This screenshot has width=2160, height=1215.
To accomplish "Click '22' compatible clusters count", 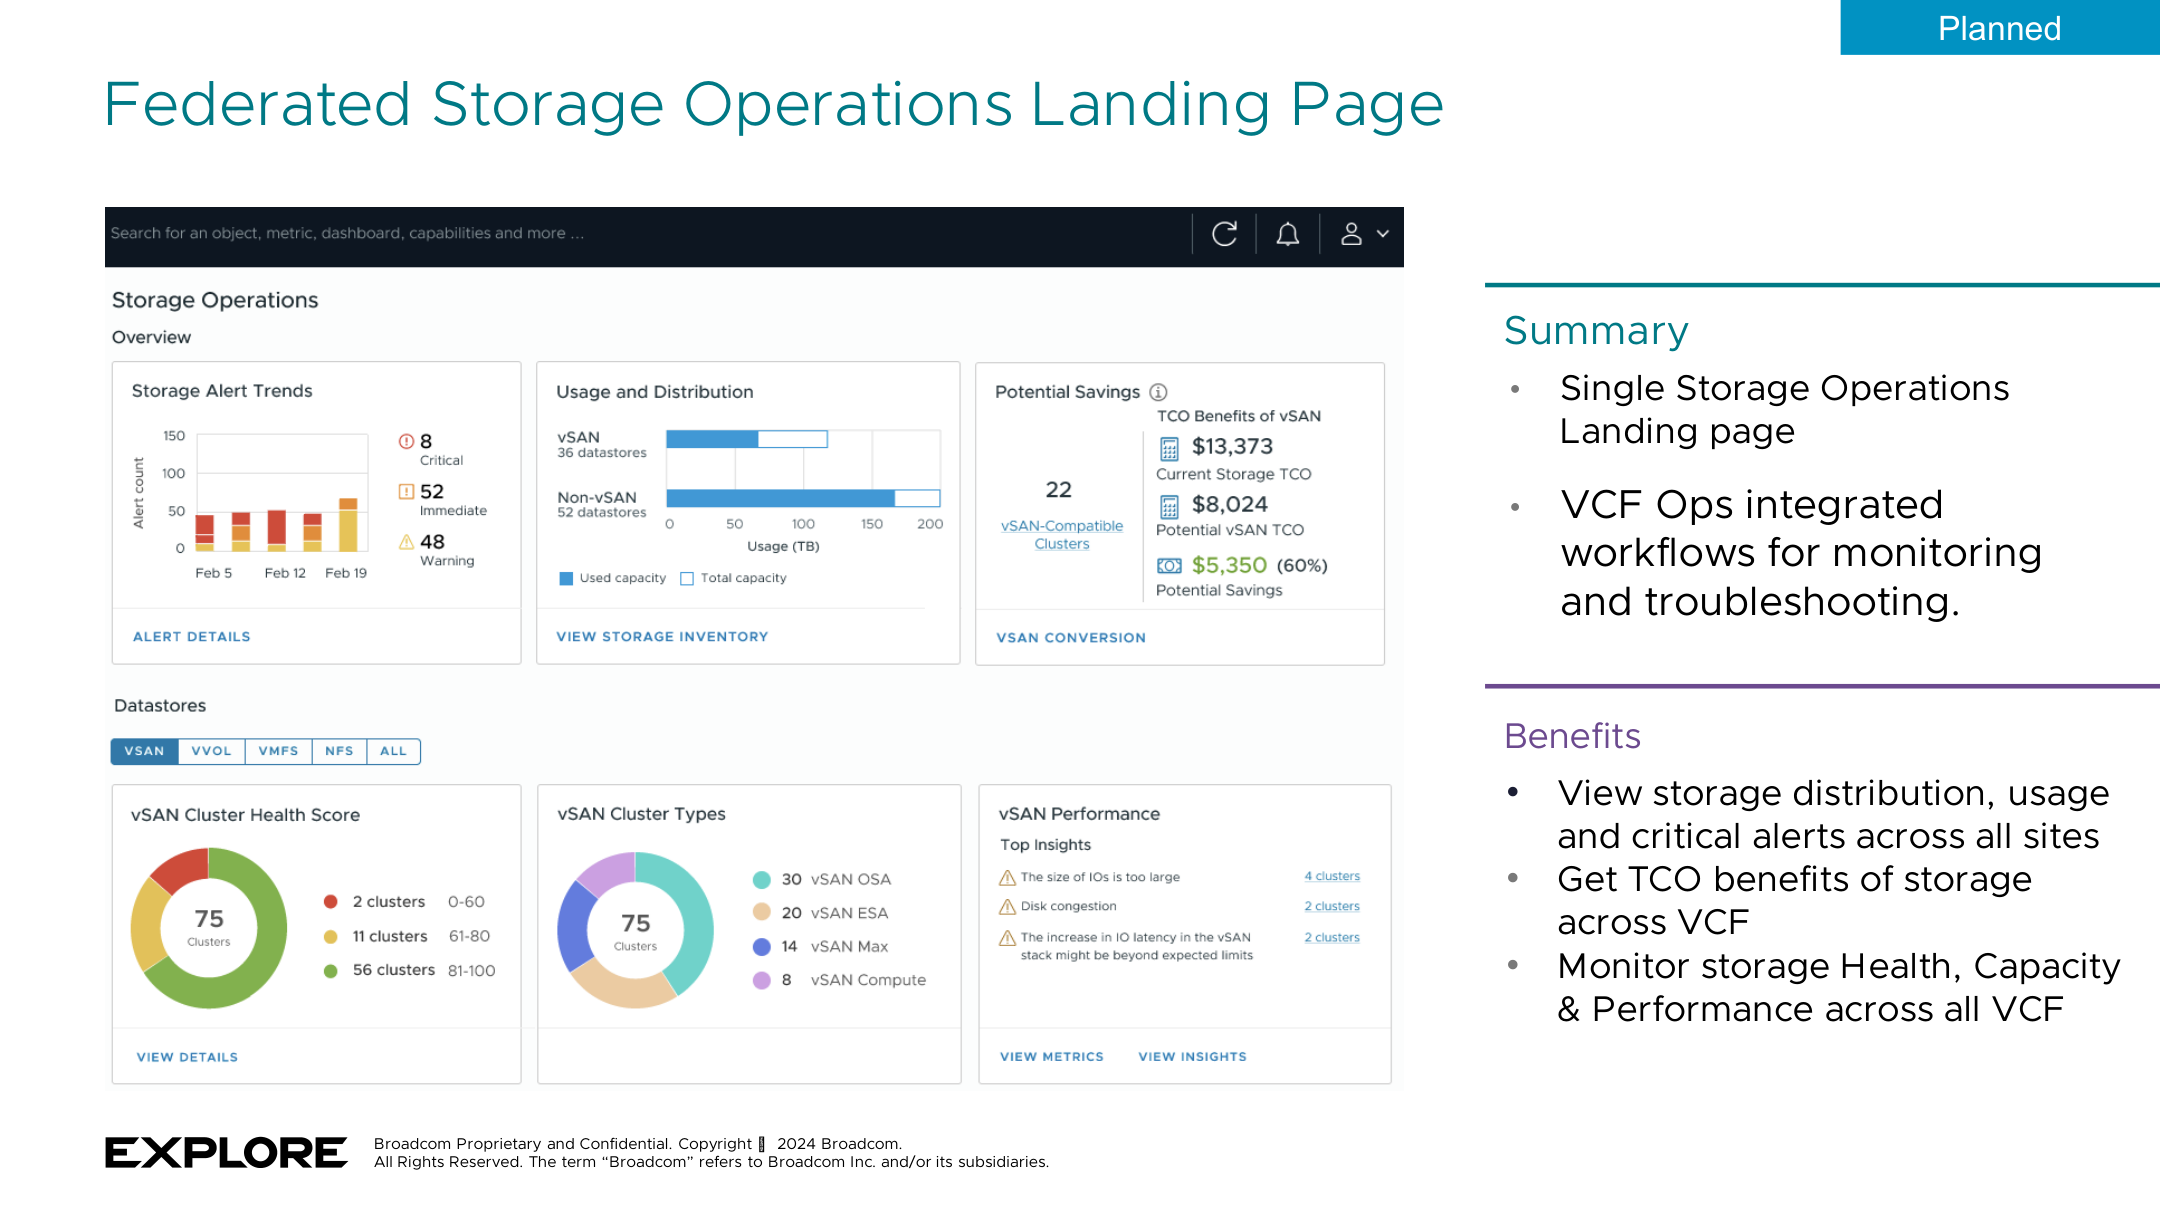I will 1058,490.
